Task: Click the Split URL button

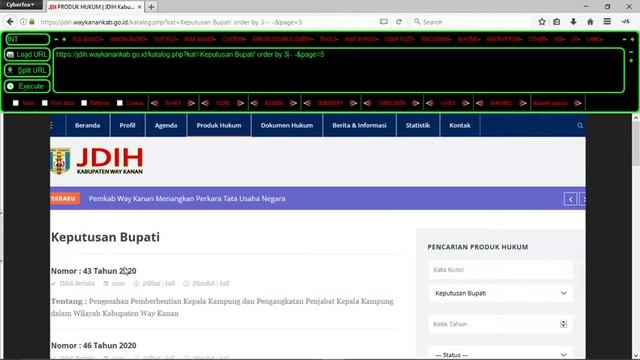Action: click(x=27, y=70)
